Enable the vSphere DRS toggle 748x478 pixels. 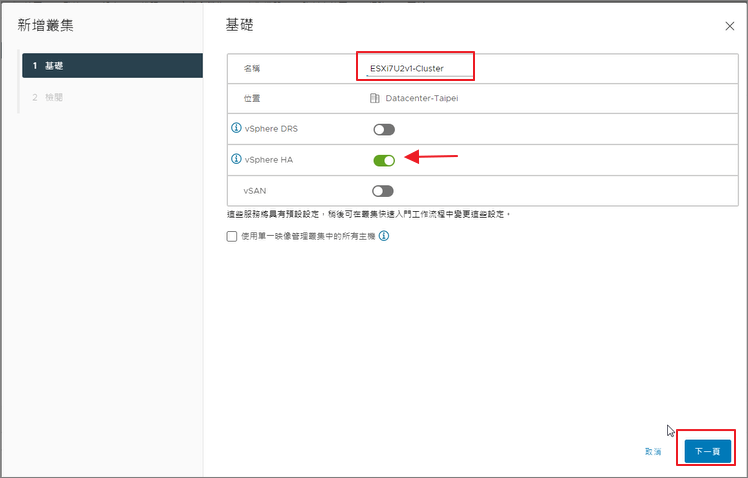pos(384,129)
